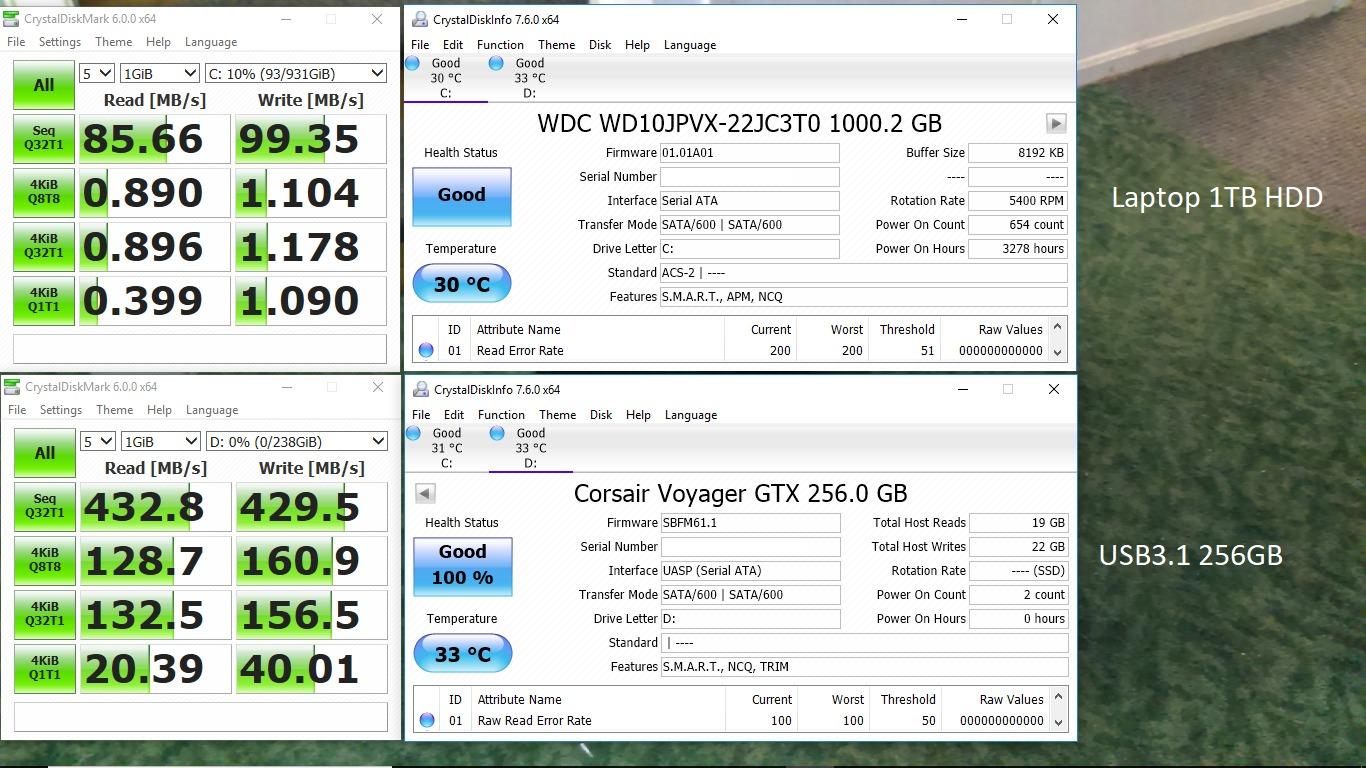Open Help menu in bottom CrystalDiskInfo
The height and width of the screenshot is (768, 1366).
point(638,415)
